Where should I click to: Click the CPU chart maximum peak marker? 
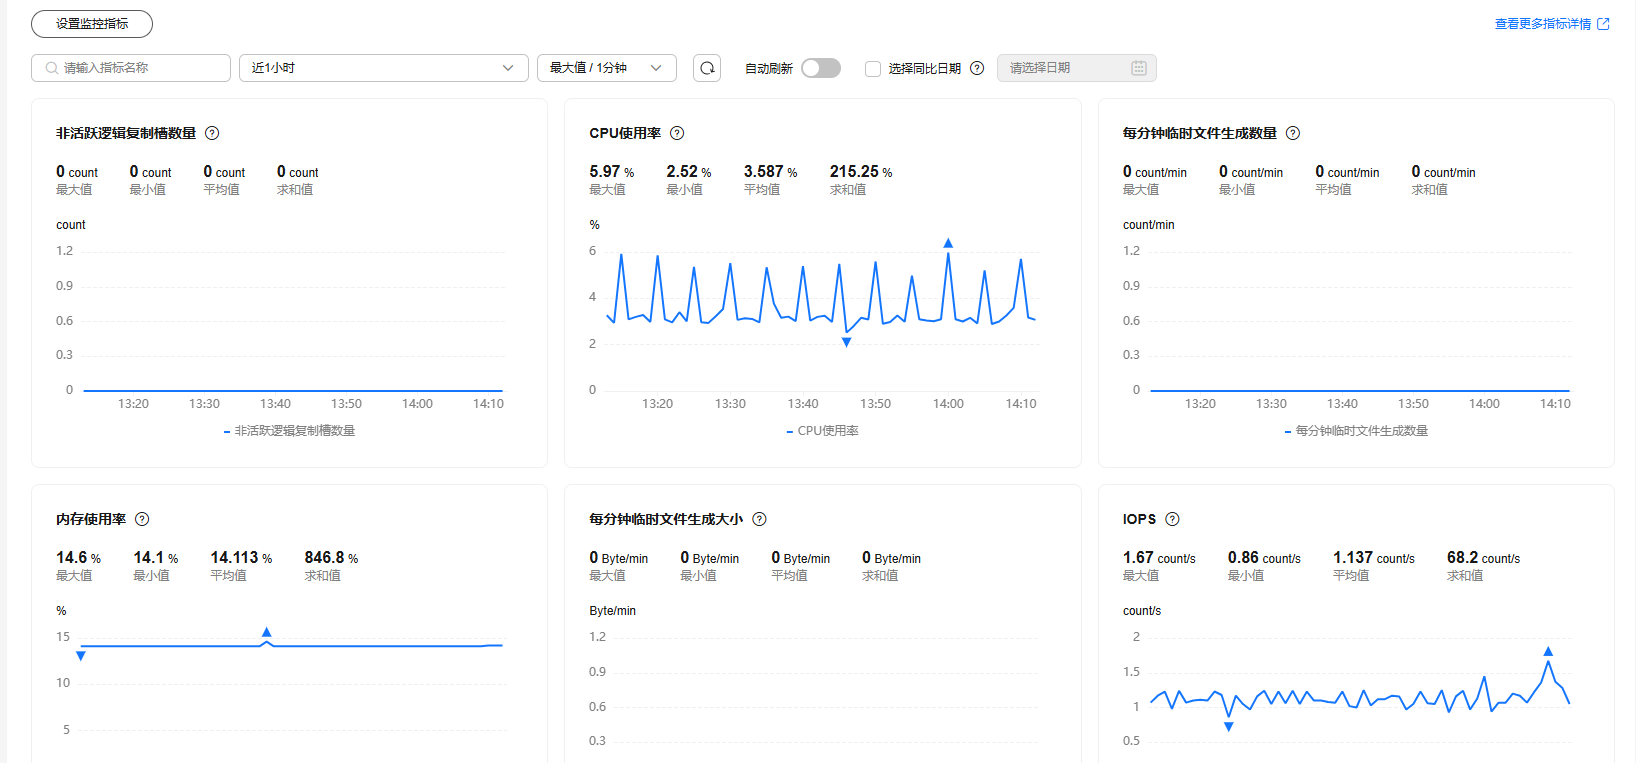click(948, 243)
